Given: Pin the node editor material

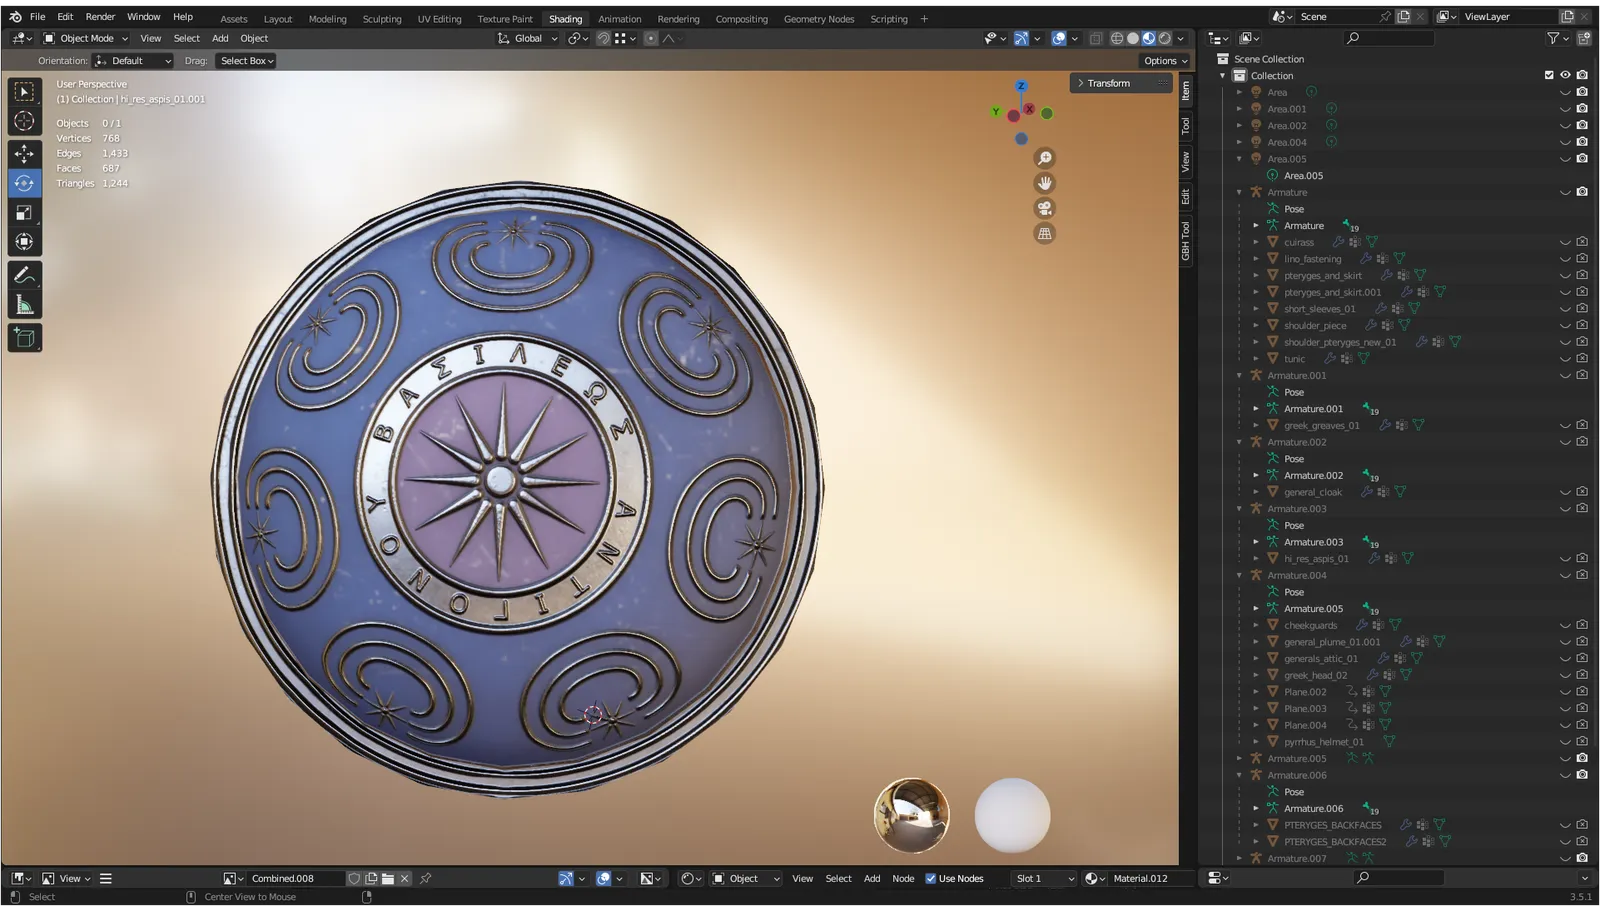Looking at the screenshot, I should (425, 878).
